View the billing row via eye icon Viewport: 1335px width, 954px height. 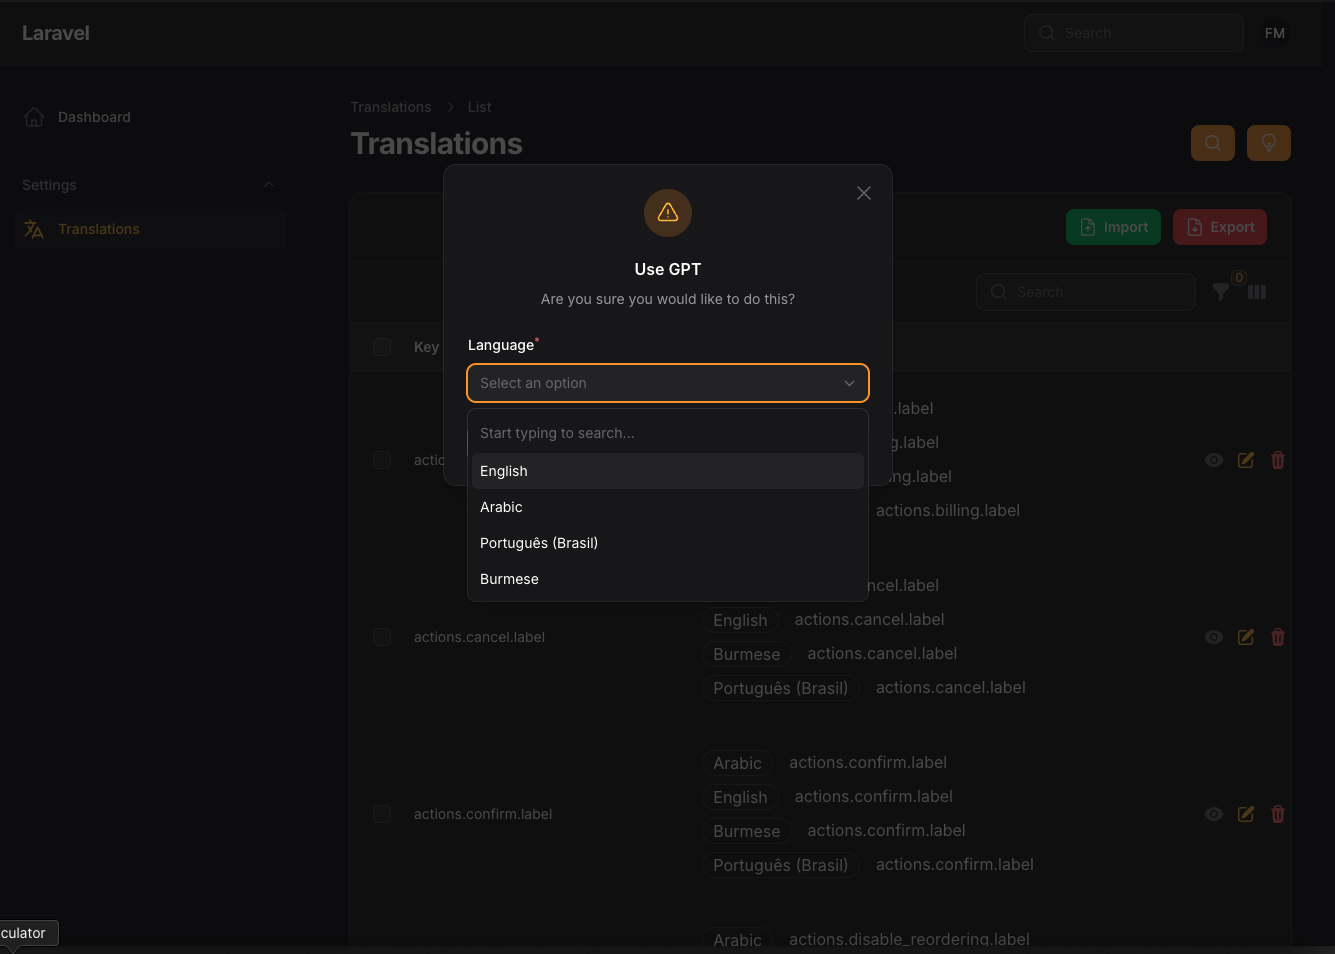(1214, 460)
